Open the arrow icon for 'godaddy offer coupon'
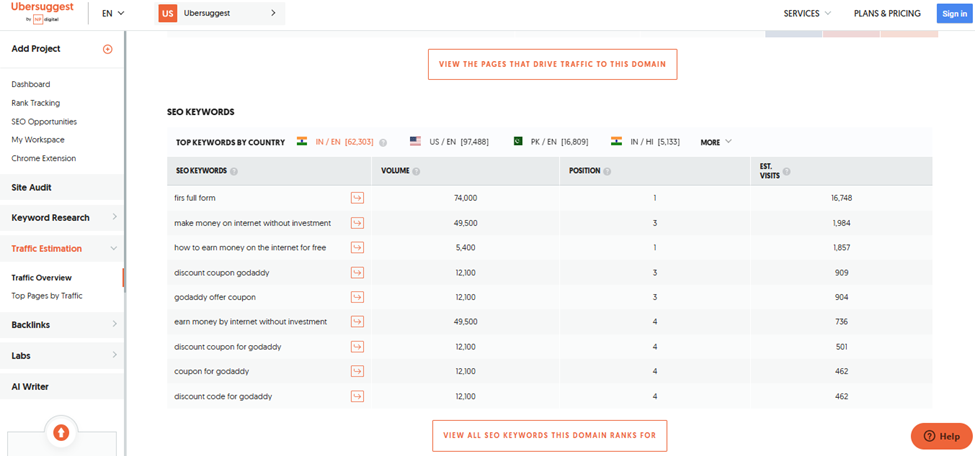975x456 pixels. (x=357, y=297)
